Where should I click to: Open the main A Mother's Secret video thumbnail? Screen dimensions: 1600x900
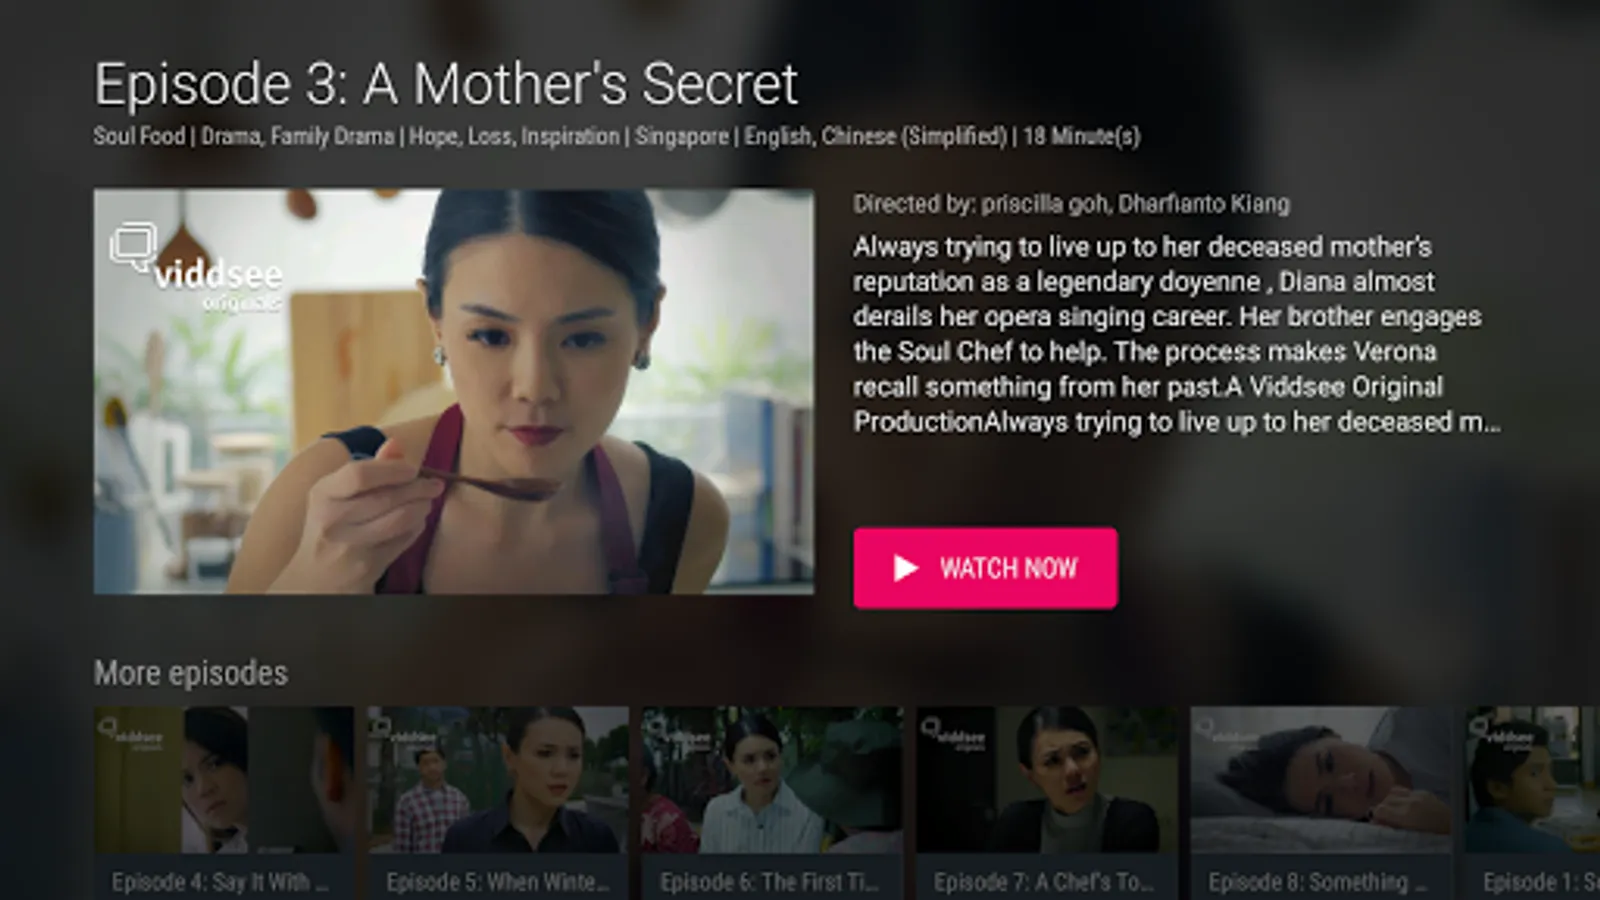click(x=454, y=392)
